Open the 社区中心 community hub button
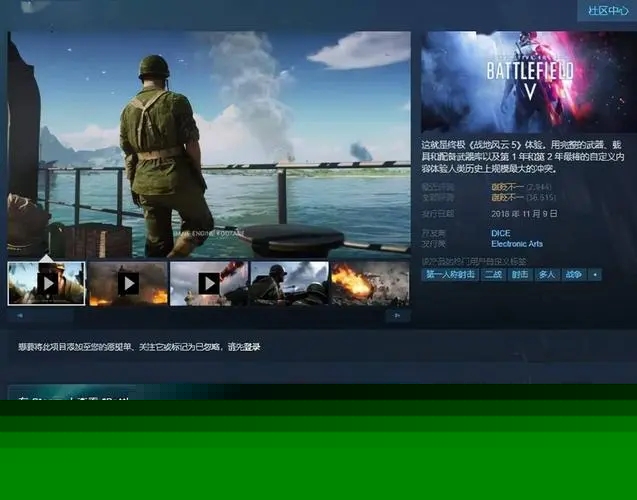Screen dimensions: 637x500 point(607,11)
